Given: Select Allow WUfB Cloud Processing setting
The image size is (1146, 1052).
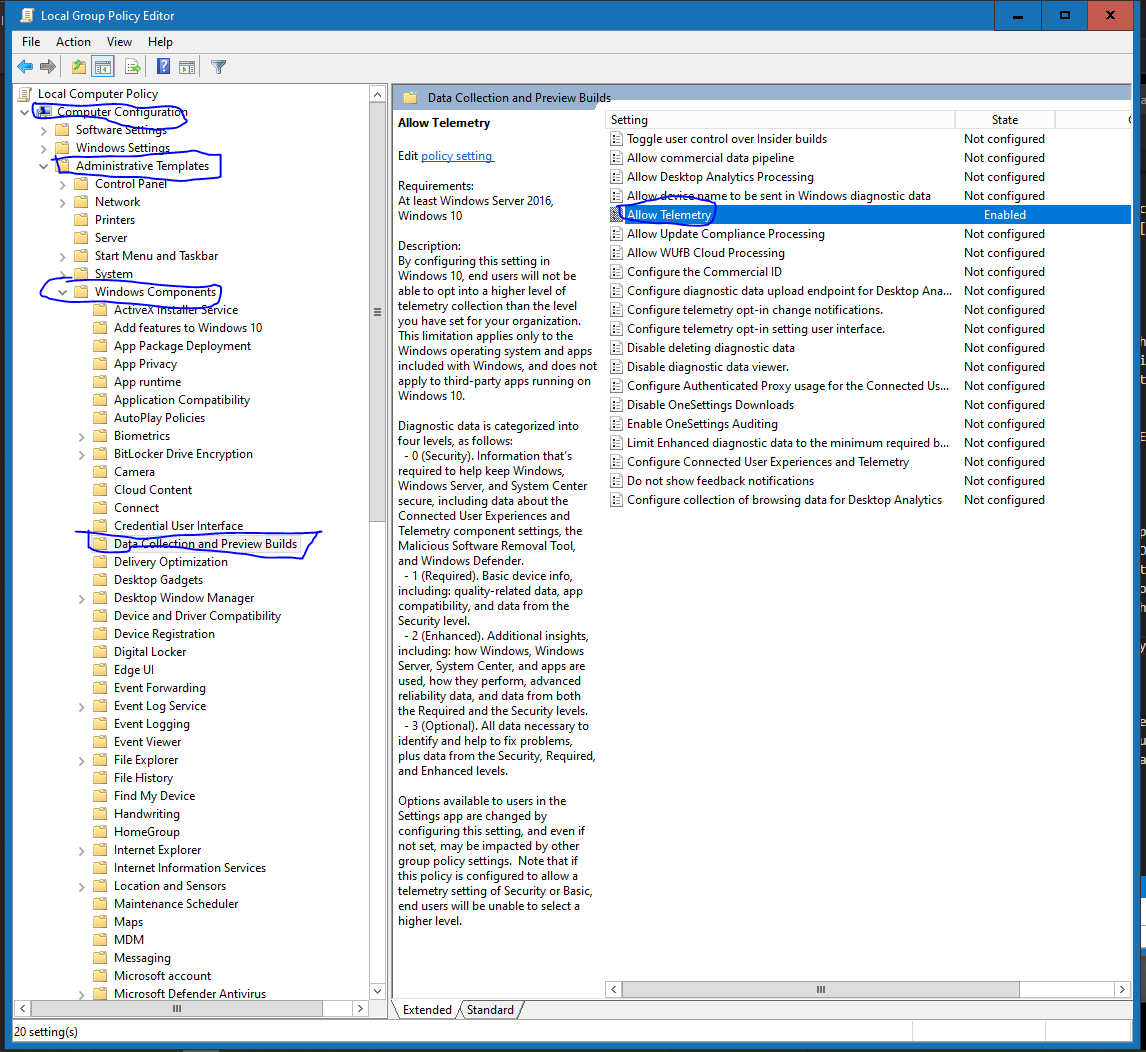Looking at the screenshot, I should [x=705, y=253].
